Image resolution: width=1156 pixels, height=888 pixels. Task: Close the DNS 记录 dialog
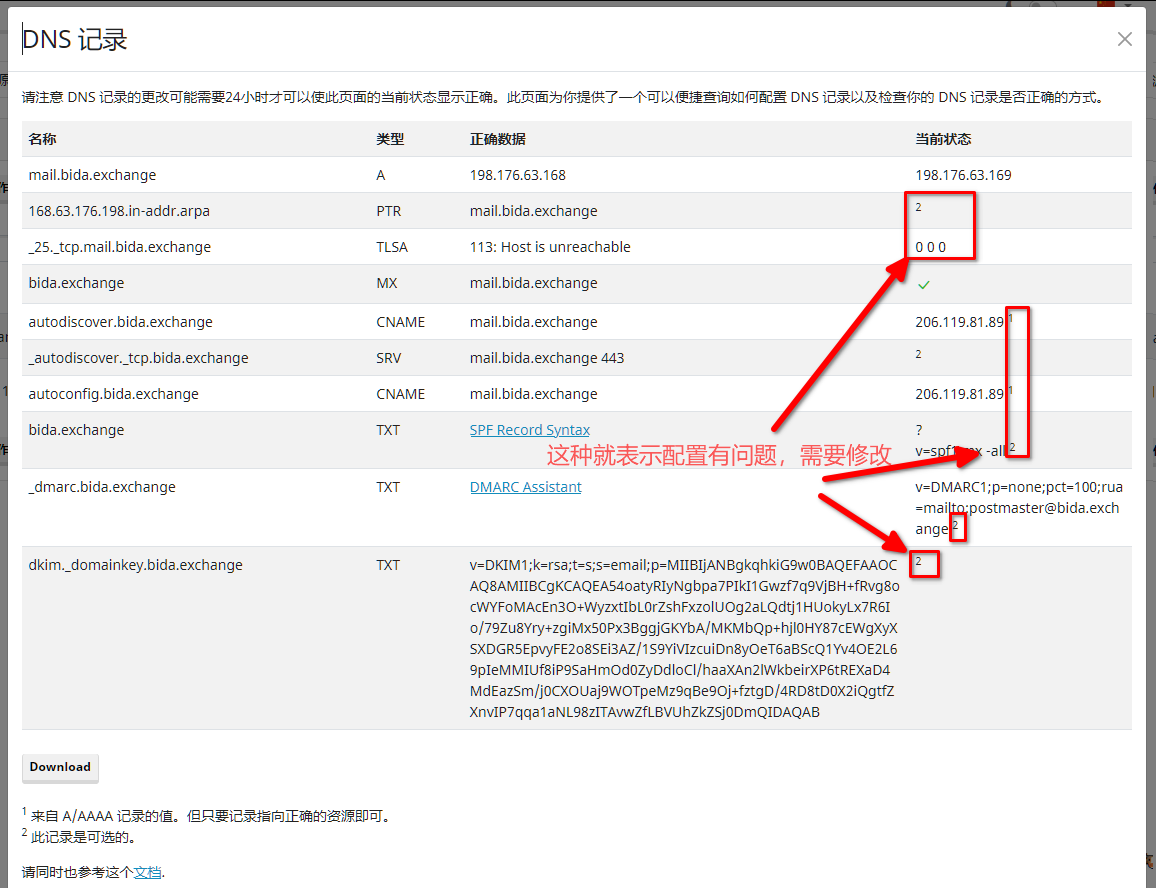[1125, 39]
